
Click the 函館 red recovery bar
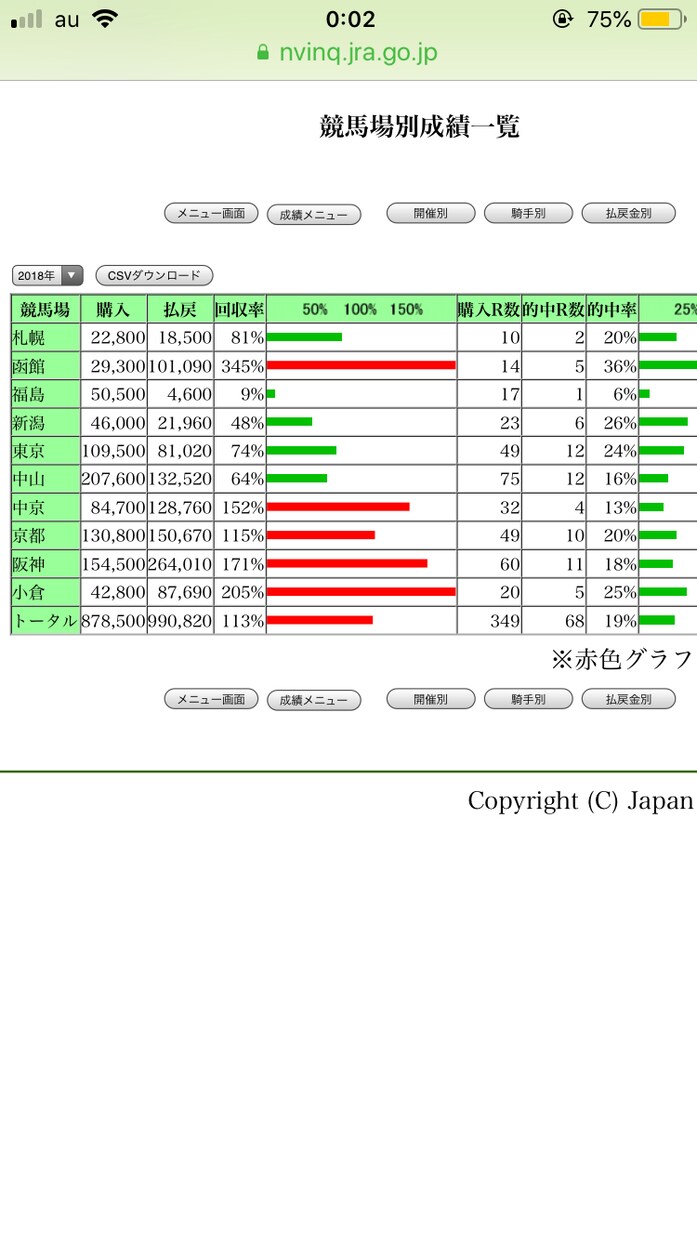(x=361, y=366)
